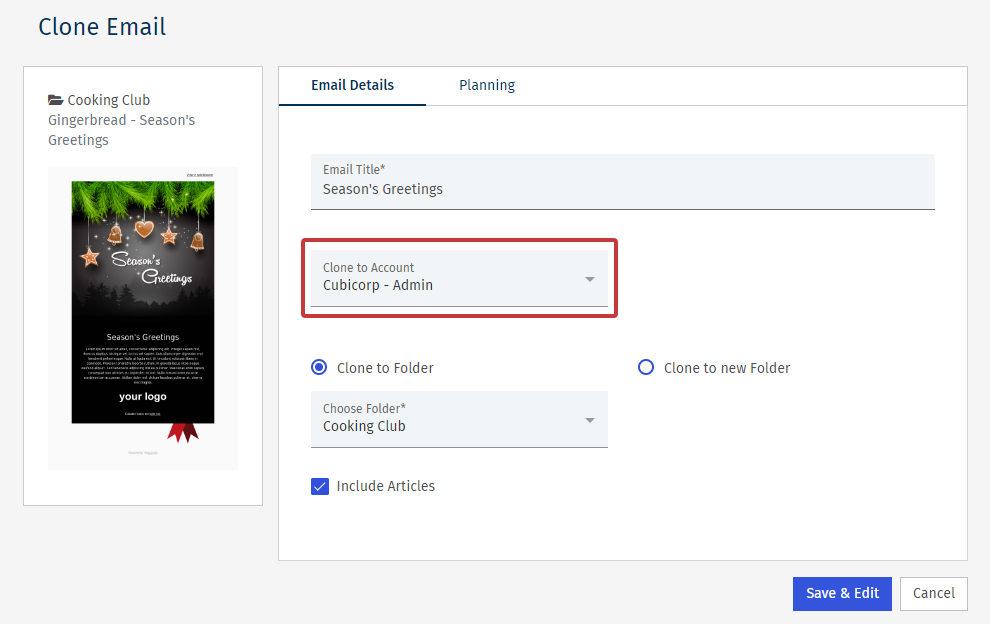This screenshot has height=624, width=990.
Task: Switch to the Email Details tab
Action: [352, 85]
